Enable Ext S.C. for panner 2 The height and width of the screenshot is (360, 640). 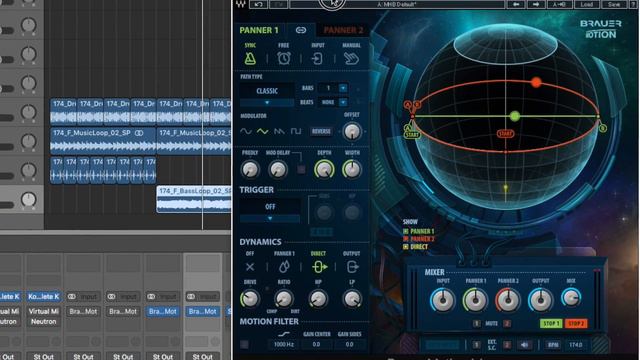pyautogui.click(x=507, y=345)
